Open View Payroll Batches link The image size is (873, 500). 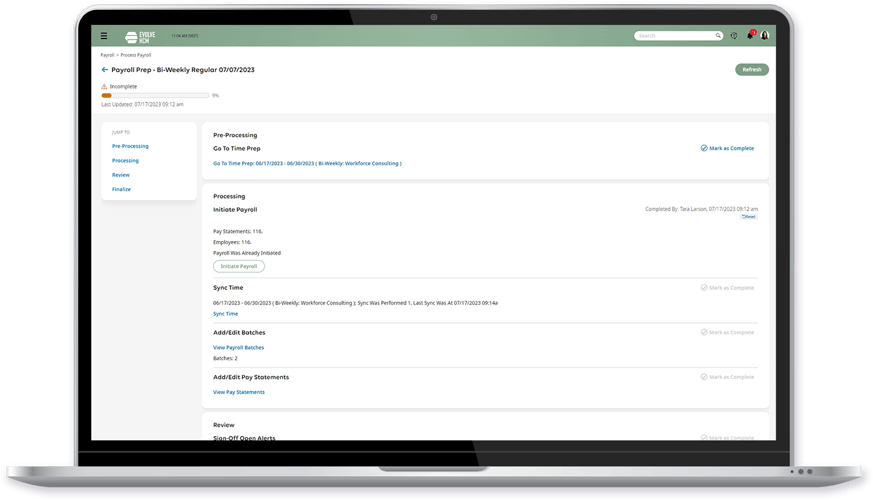tap(238, 347)
